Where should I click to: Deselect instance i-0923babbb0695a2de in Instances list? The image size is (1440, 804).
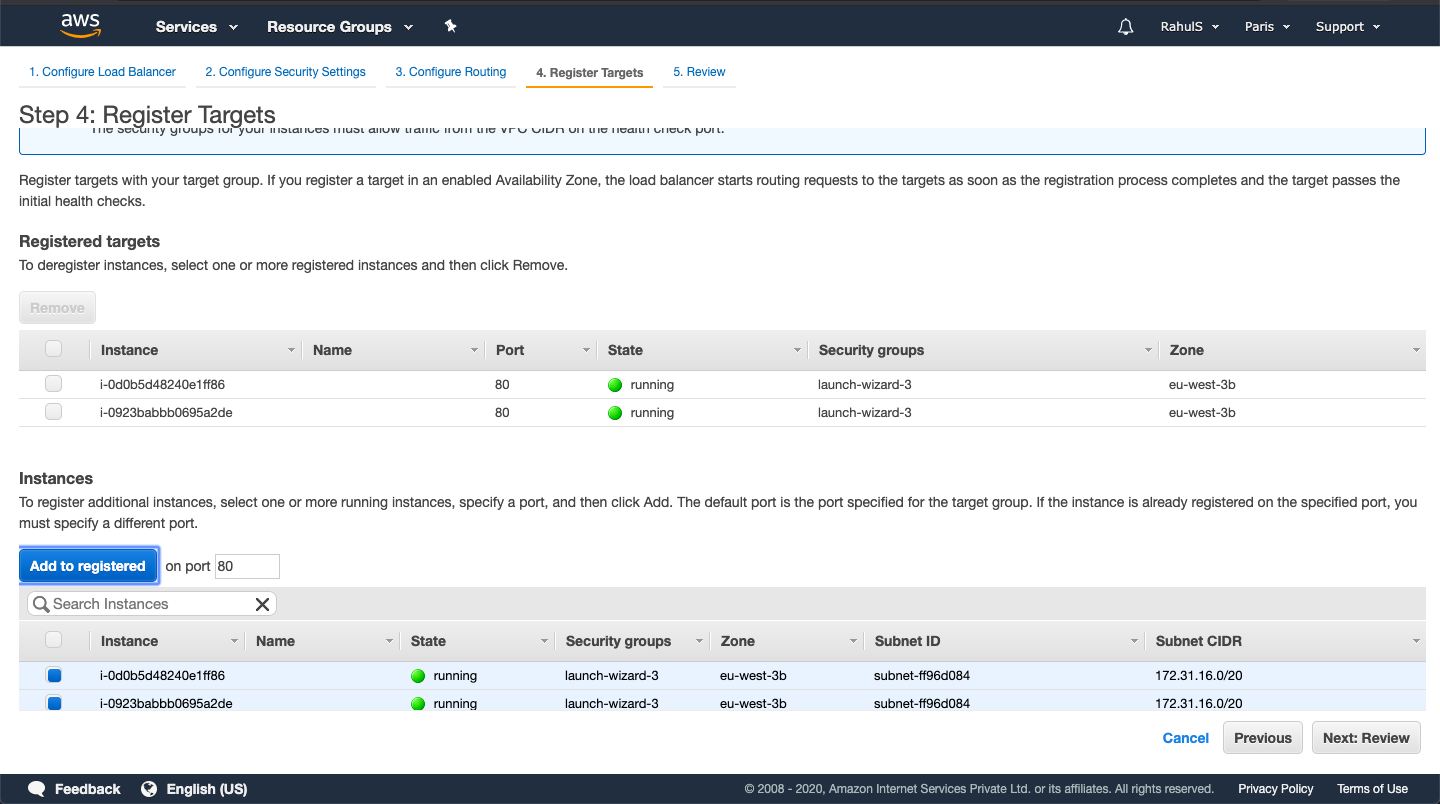tap(54, 703)
